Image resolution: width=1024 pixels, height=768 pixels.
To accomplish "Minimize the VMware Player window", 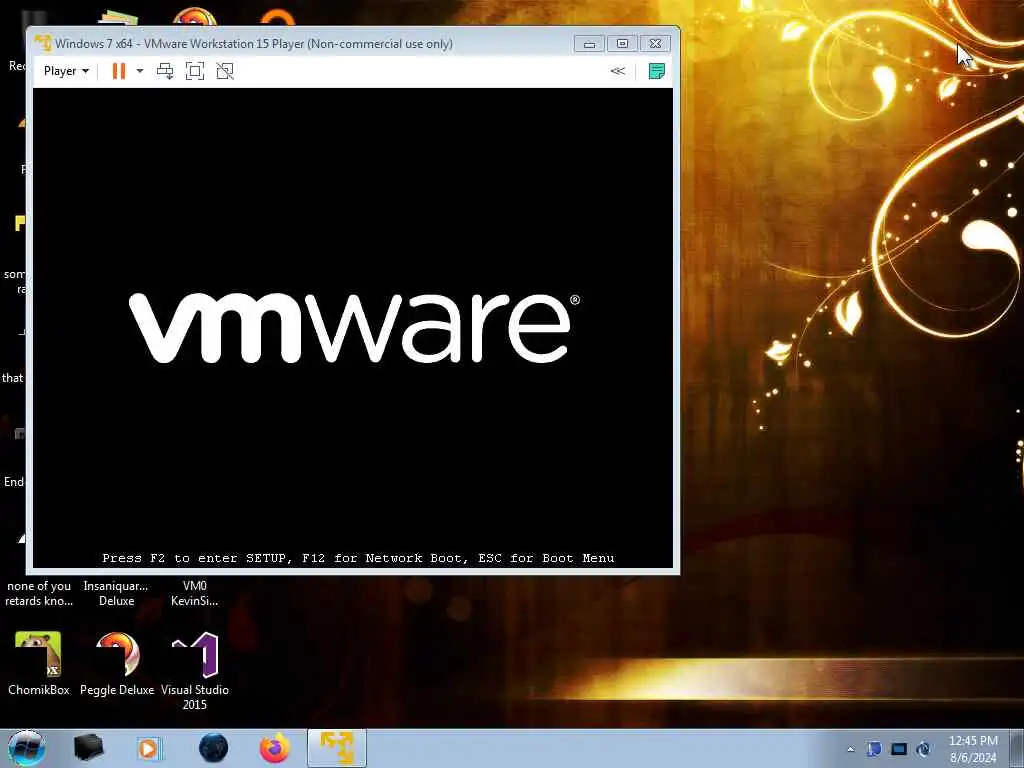I will 590,44.
